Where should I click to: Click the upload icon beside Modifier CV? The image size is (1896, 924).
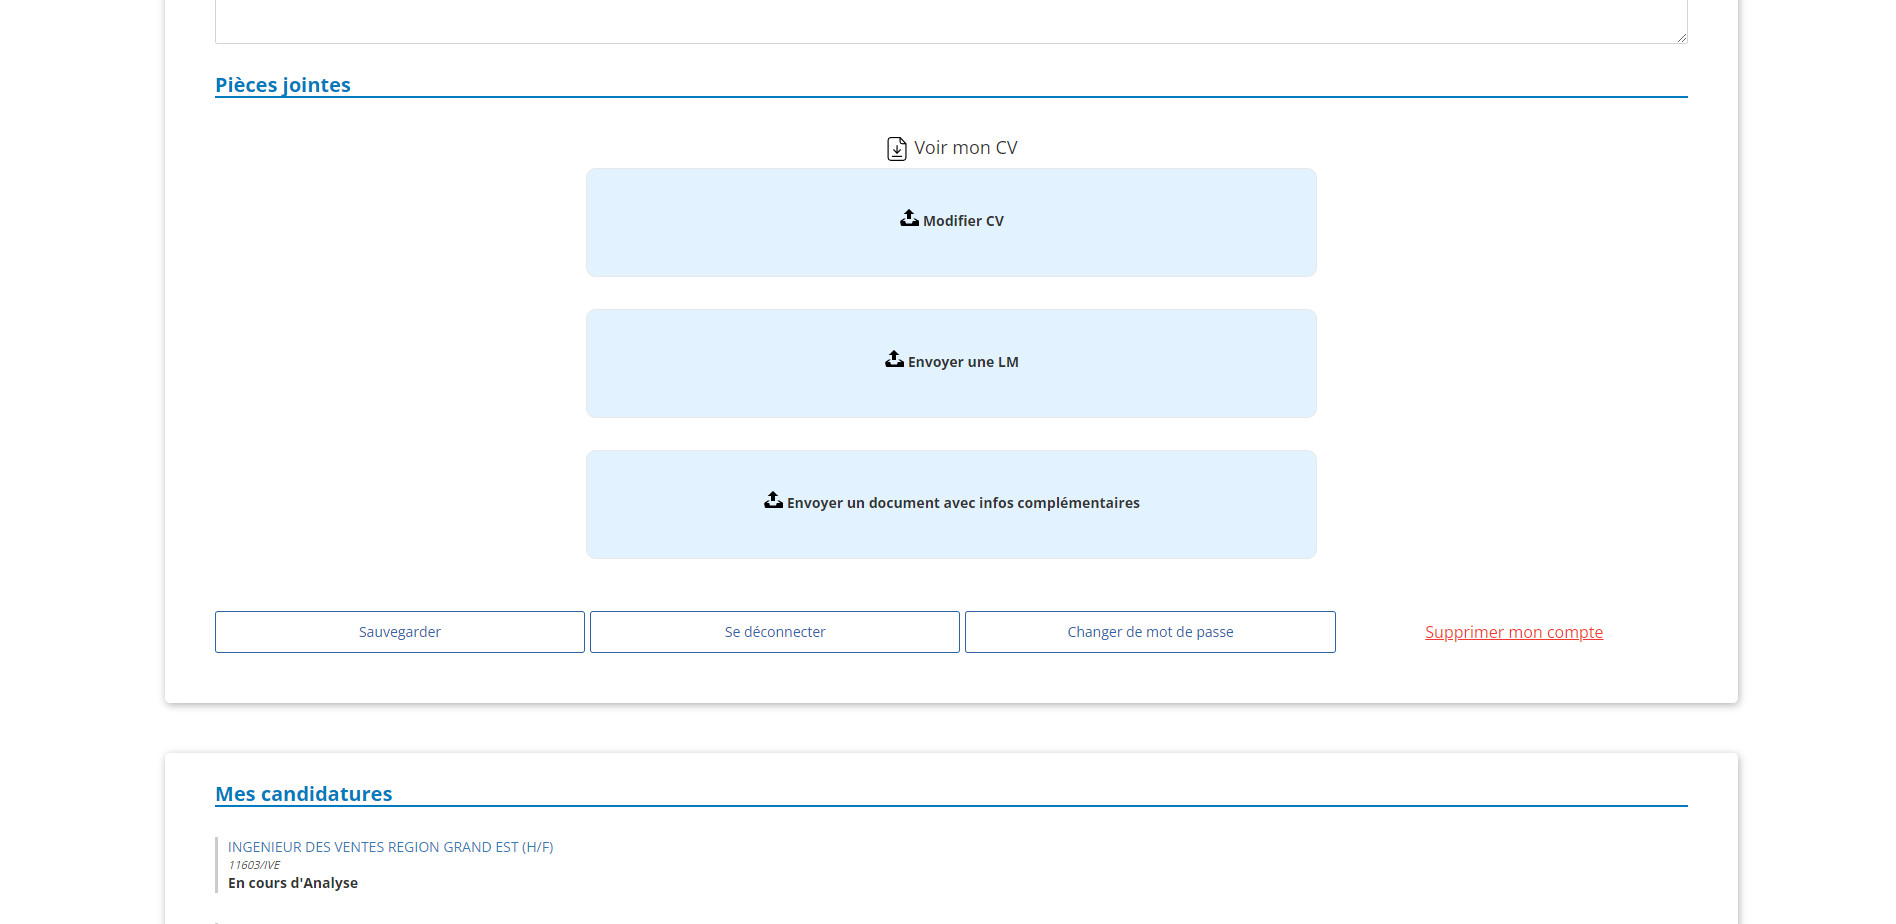tap(909, 218)
